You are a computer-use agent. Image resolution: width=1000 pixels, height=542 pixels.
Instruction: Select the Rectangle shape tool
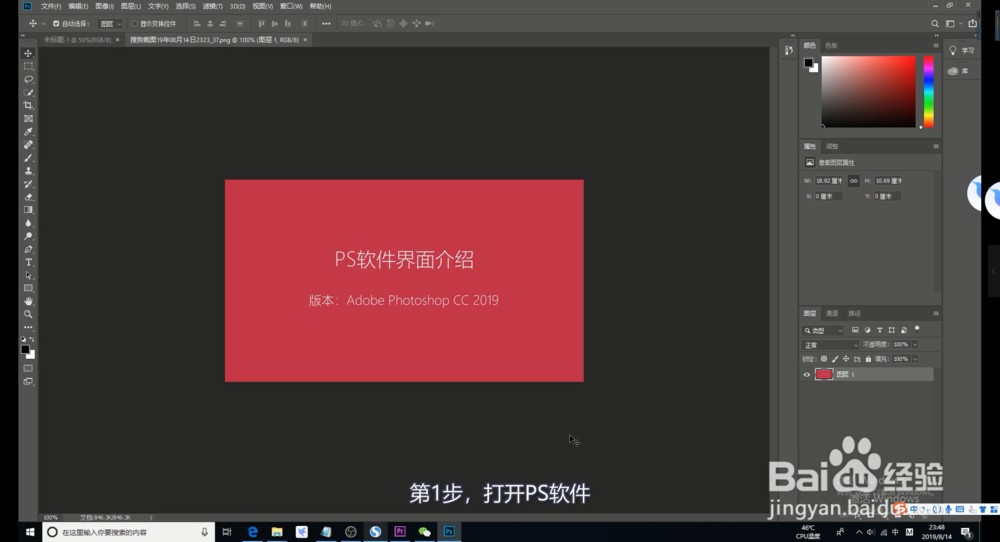tap(28, 288)
